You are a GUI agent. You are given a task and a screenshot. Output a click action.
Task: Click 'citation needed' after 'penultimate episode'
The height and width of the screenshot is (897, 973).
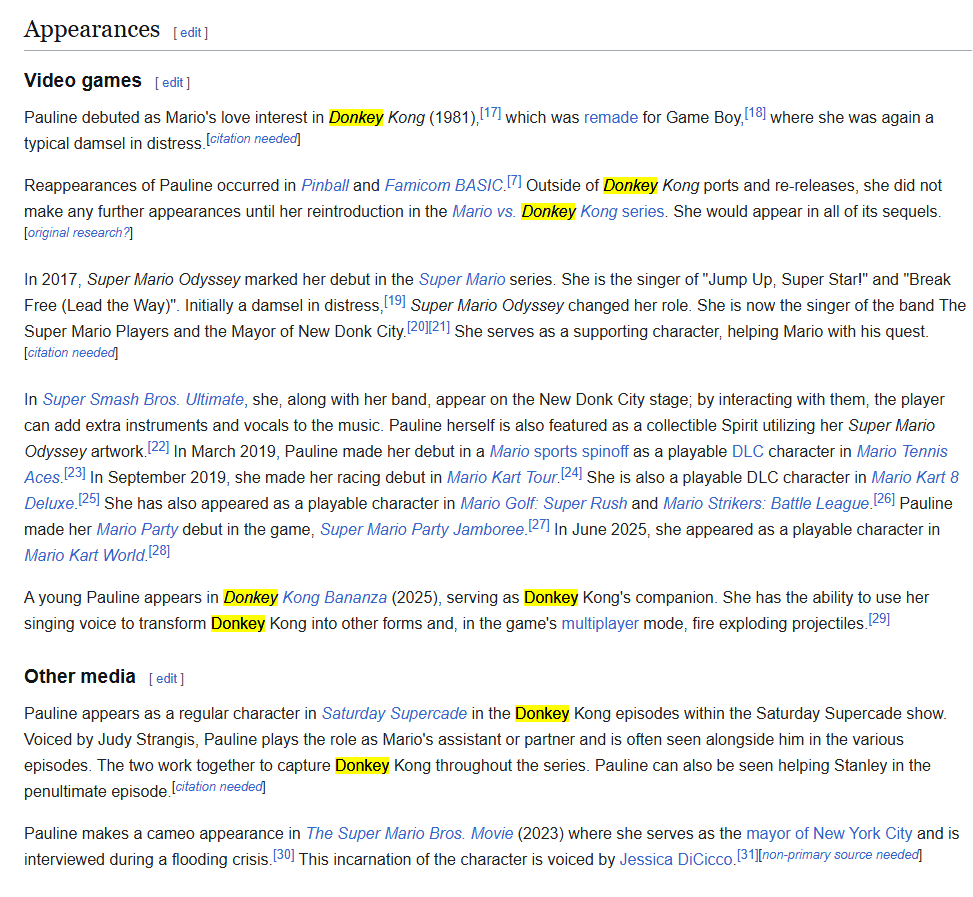[218, 787]
